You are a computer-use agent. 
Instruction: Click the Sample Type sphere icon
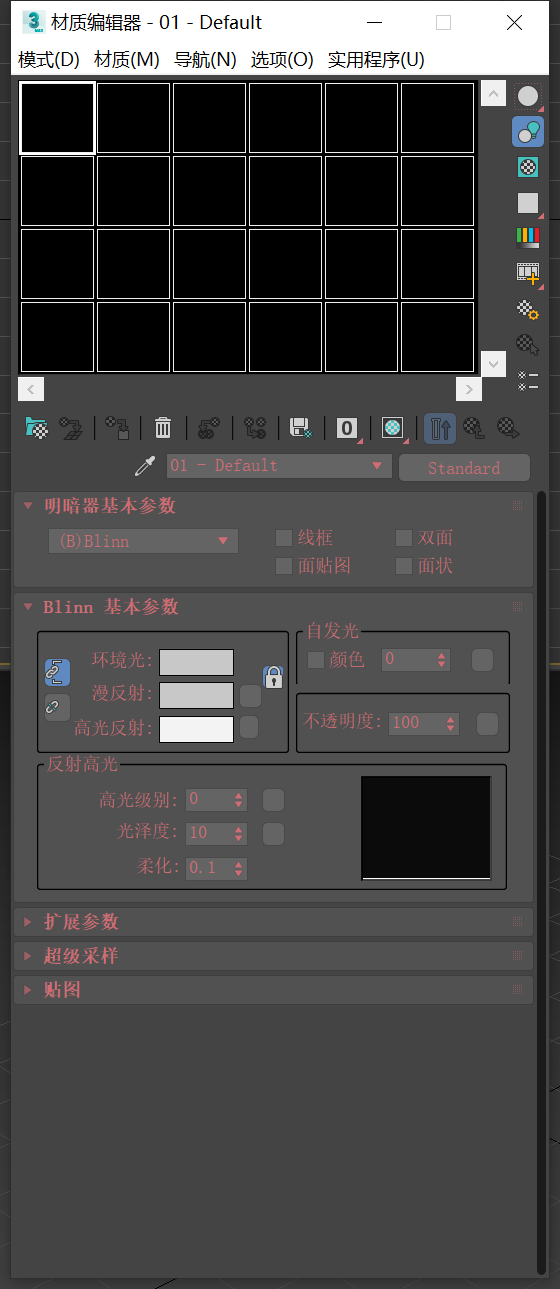click(528, 96)
